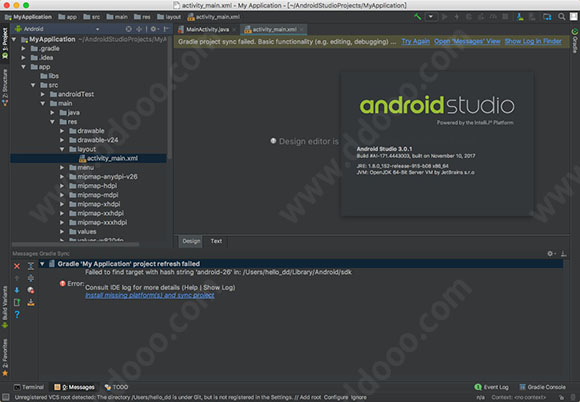Open the run configuration dropdown in toolbar
Screen dimensions: 580x402
[431, 17]
